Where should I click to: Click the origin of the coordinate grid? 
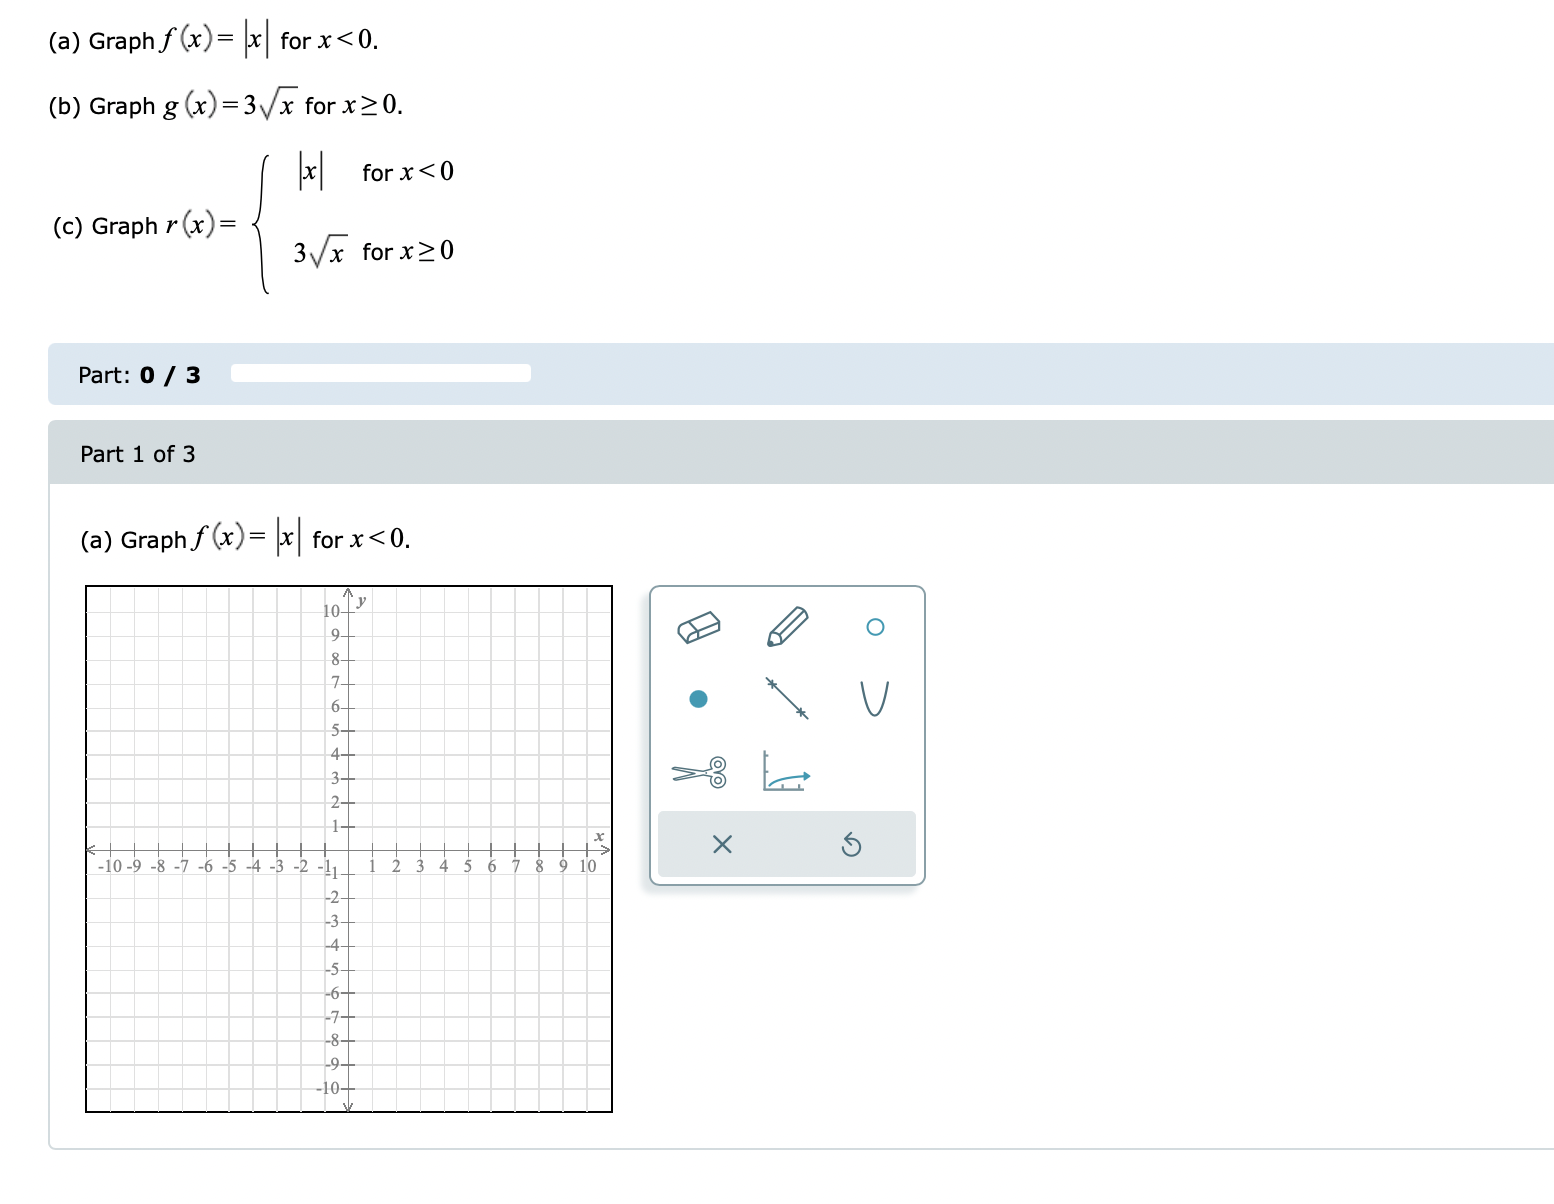point(347,849)
